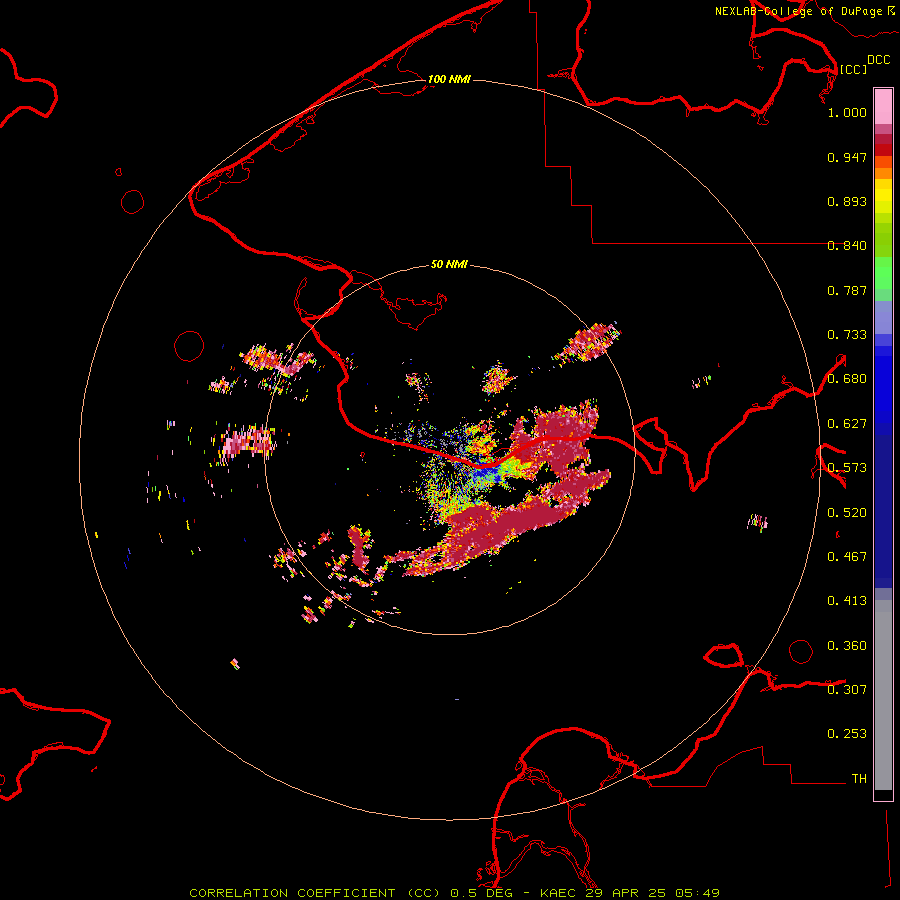Click the 0.5 DEG elevation text
Image resolution: width=900 pixels, height=900 pixels.
pyautogui.click(x=482, y=893)
